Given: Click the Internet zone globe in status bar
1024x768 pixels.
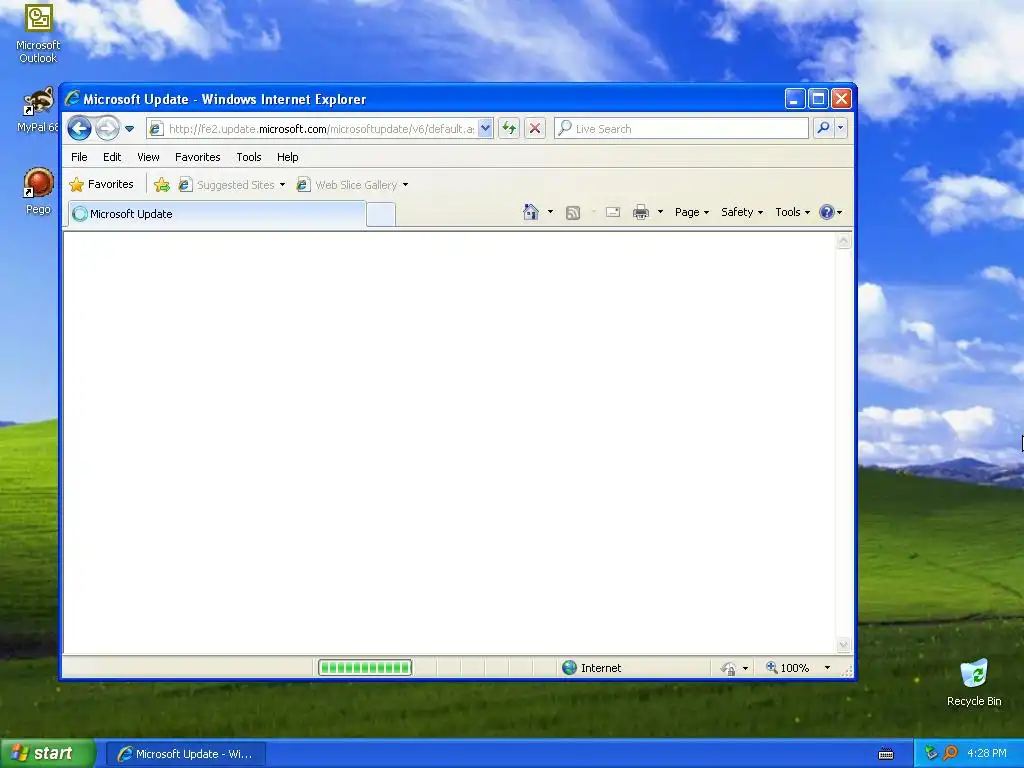Looking at the screenshot, I should tap(569, 667).
